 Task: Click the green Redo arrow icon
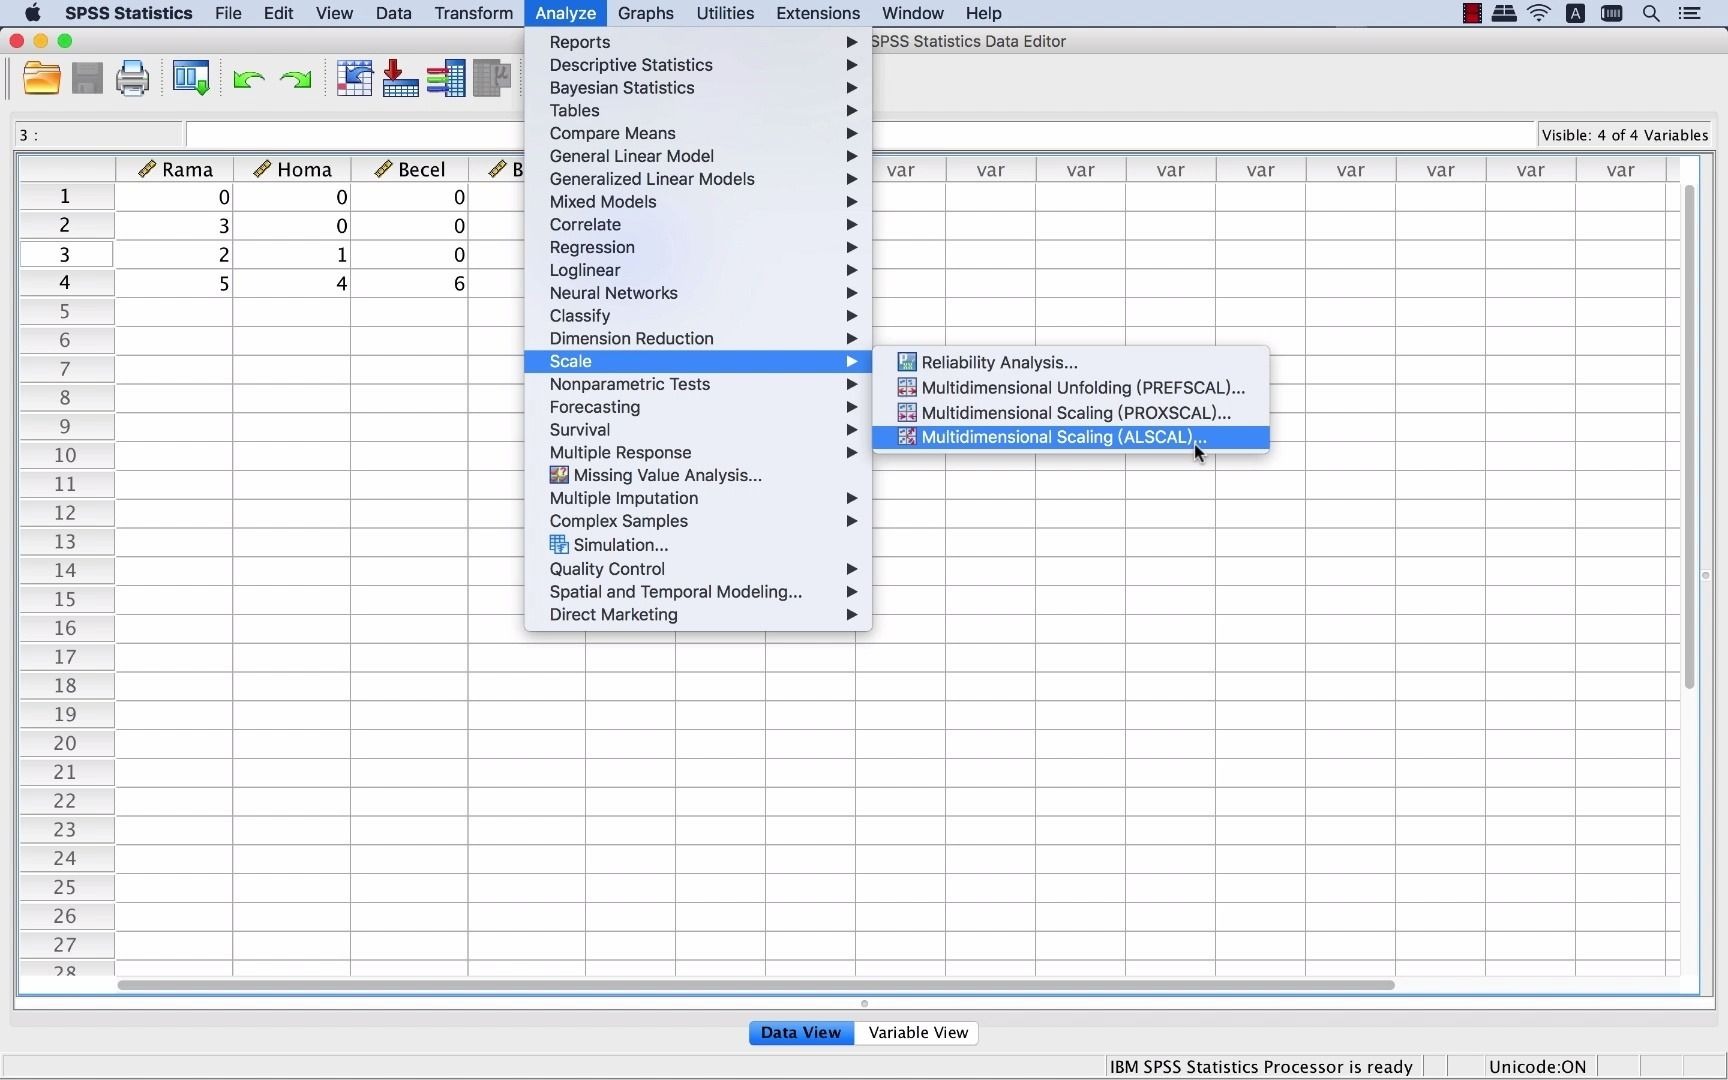click(295, 79)
